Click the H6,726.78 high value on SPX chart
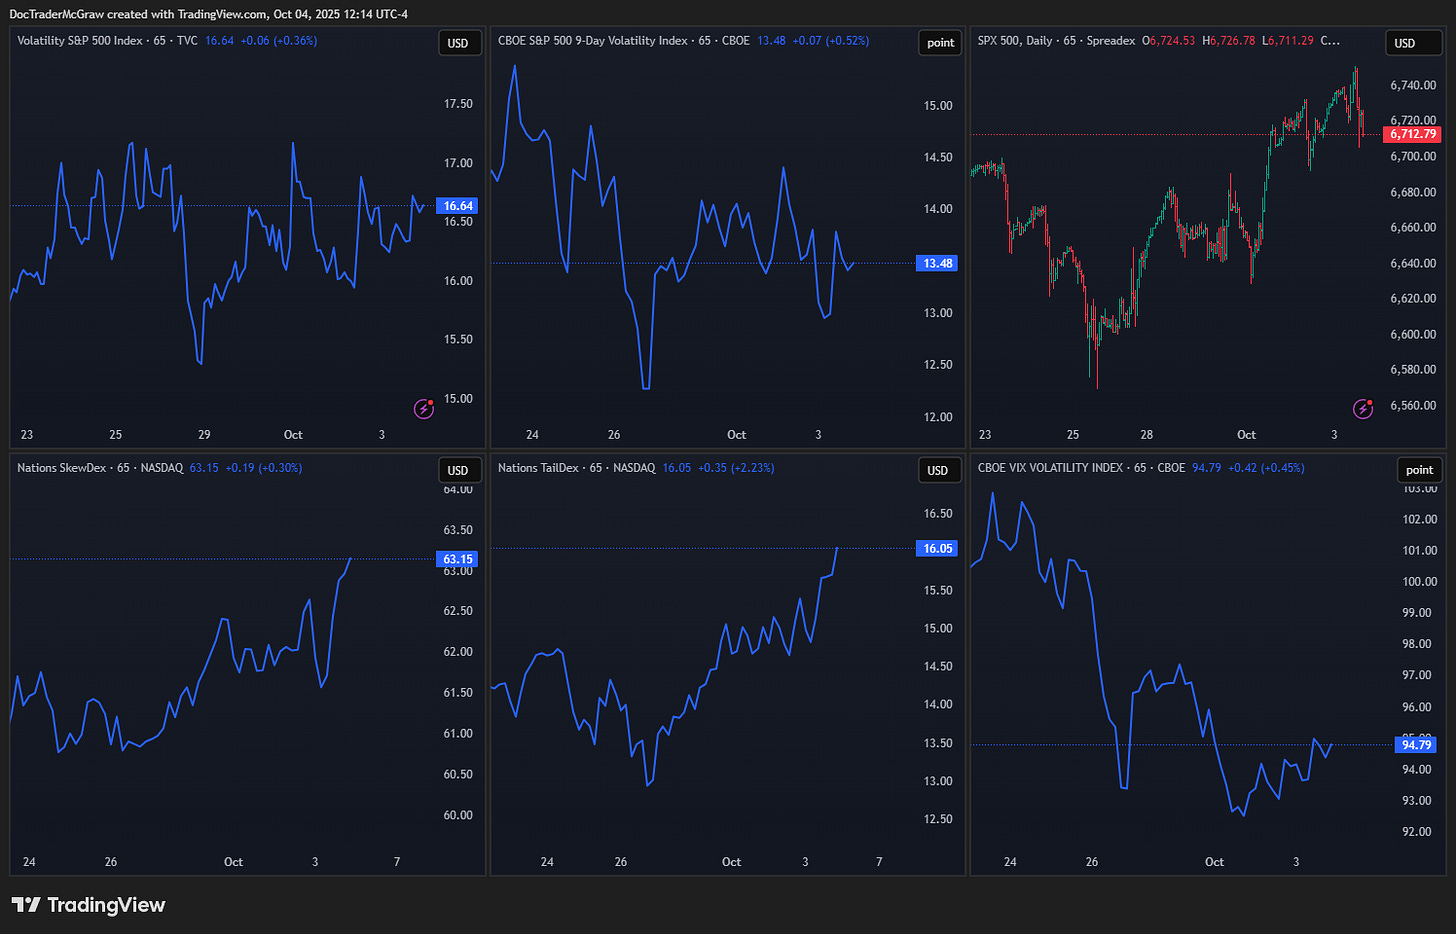Viewport: 1456px width, 934px height. pos(1228,41)
